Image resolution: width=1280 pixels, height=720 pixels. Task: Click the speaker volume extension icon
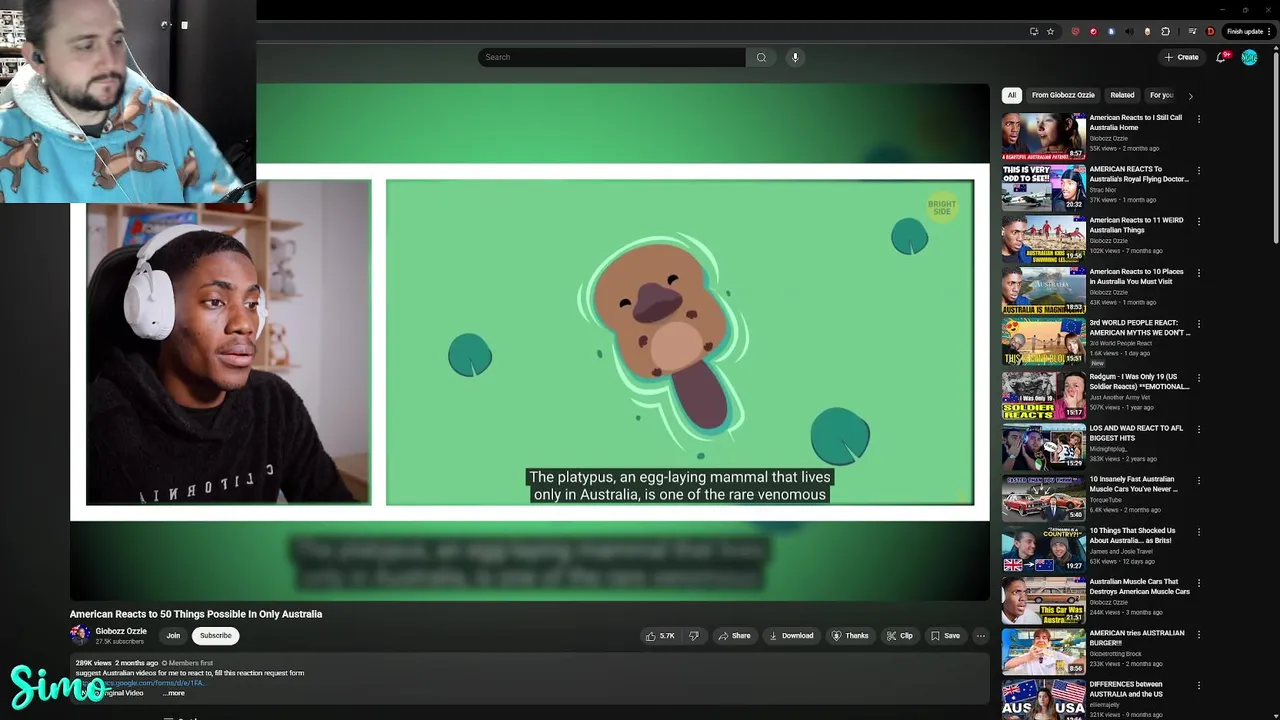[1129, 31]
